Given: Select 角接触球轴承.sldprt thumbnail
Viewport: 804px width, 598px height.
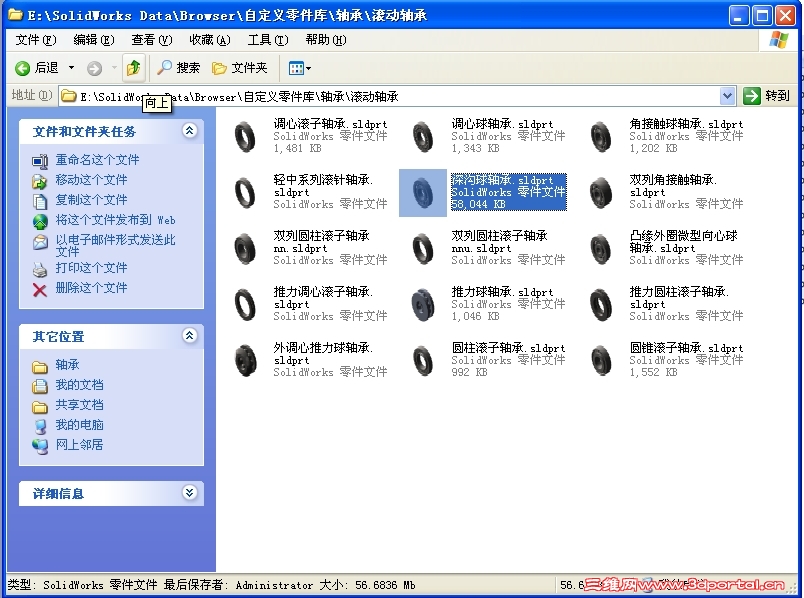Looking at the screenshot, I should (601, 137).
